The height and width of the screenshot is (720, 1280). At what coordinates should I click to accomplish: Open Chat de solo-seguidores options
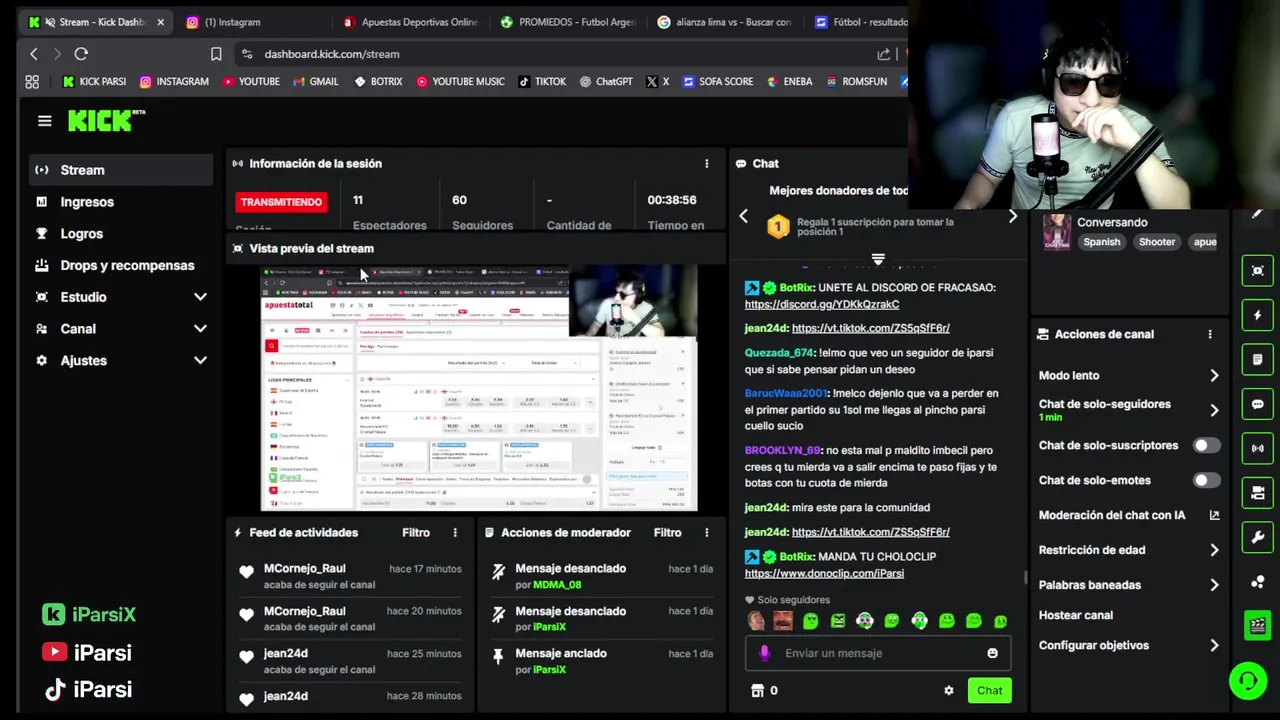tap(1129, 409)
